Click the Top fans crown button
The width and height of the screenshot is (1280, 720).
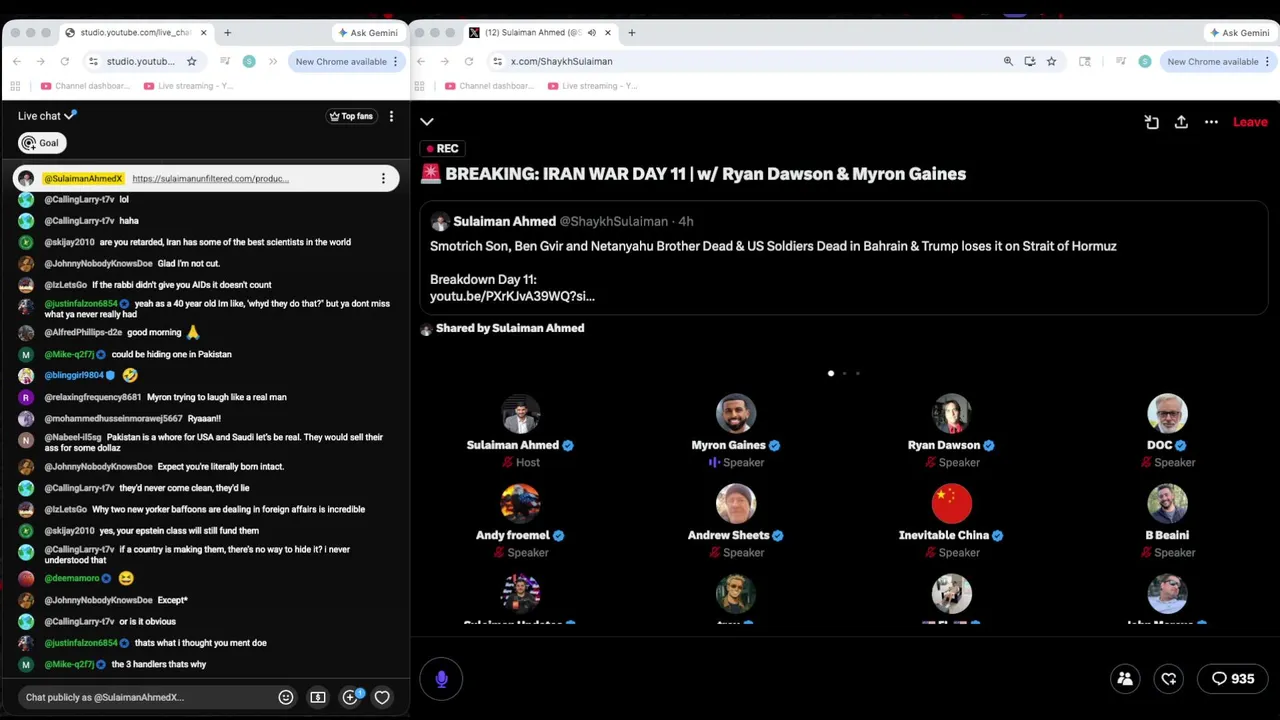tap(351, 116)
